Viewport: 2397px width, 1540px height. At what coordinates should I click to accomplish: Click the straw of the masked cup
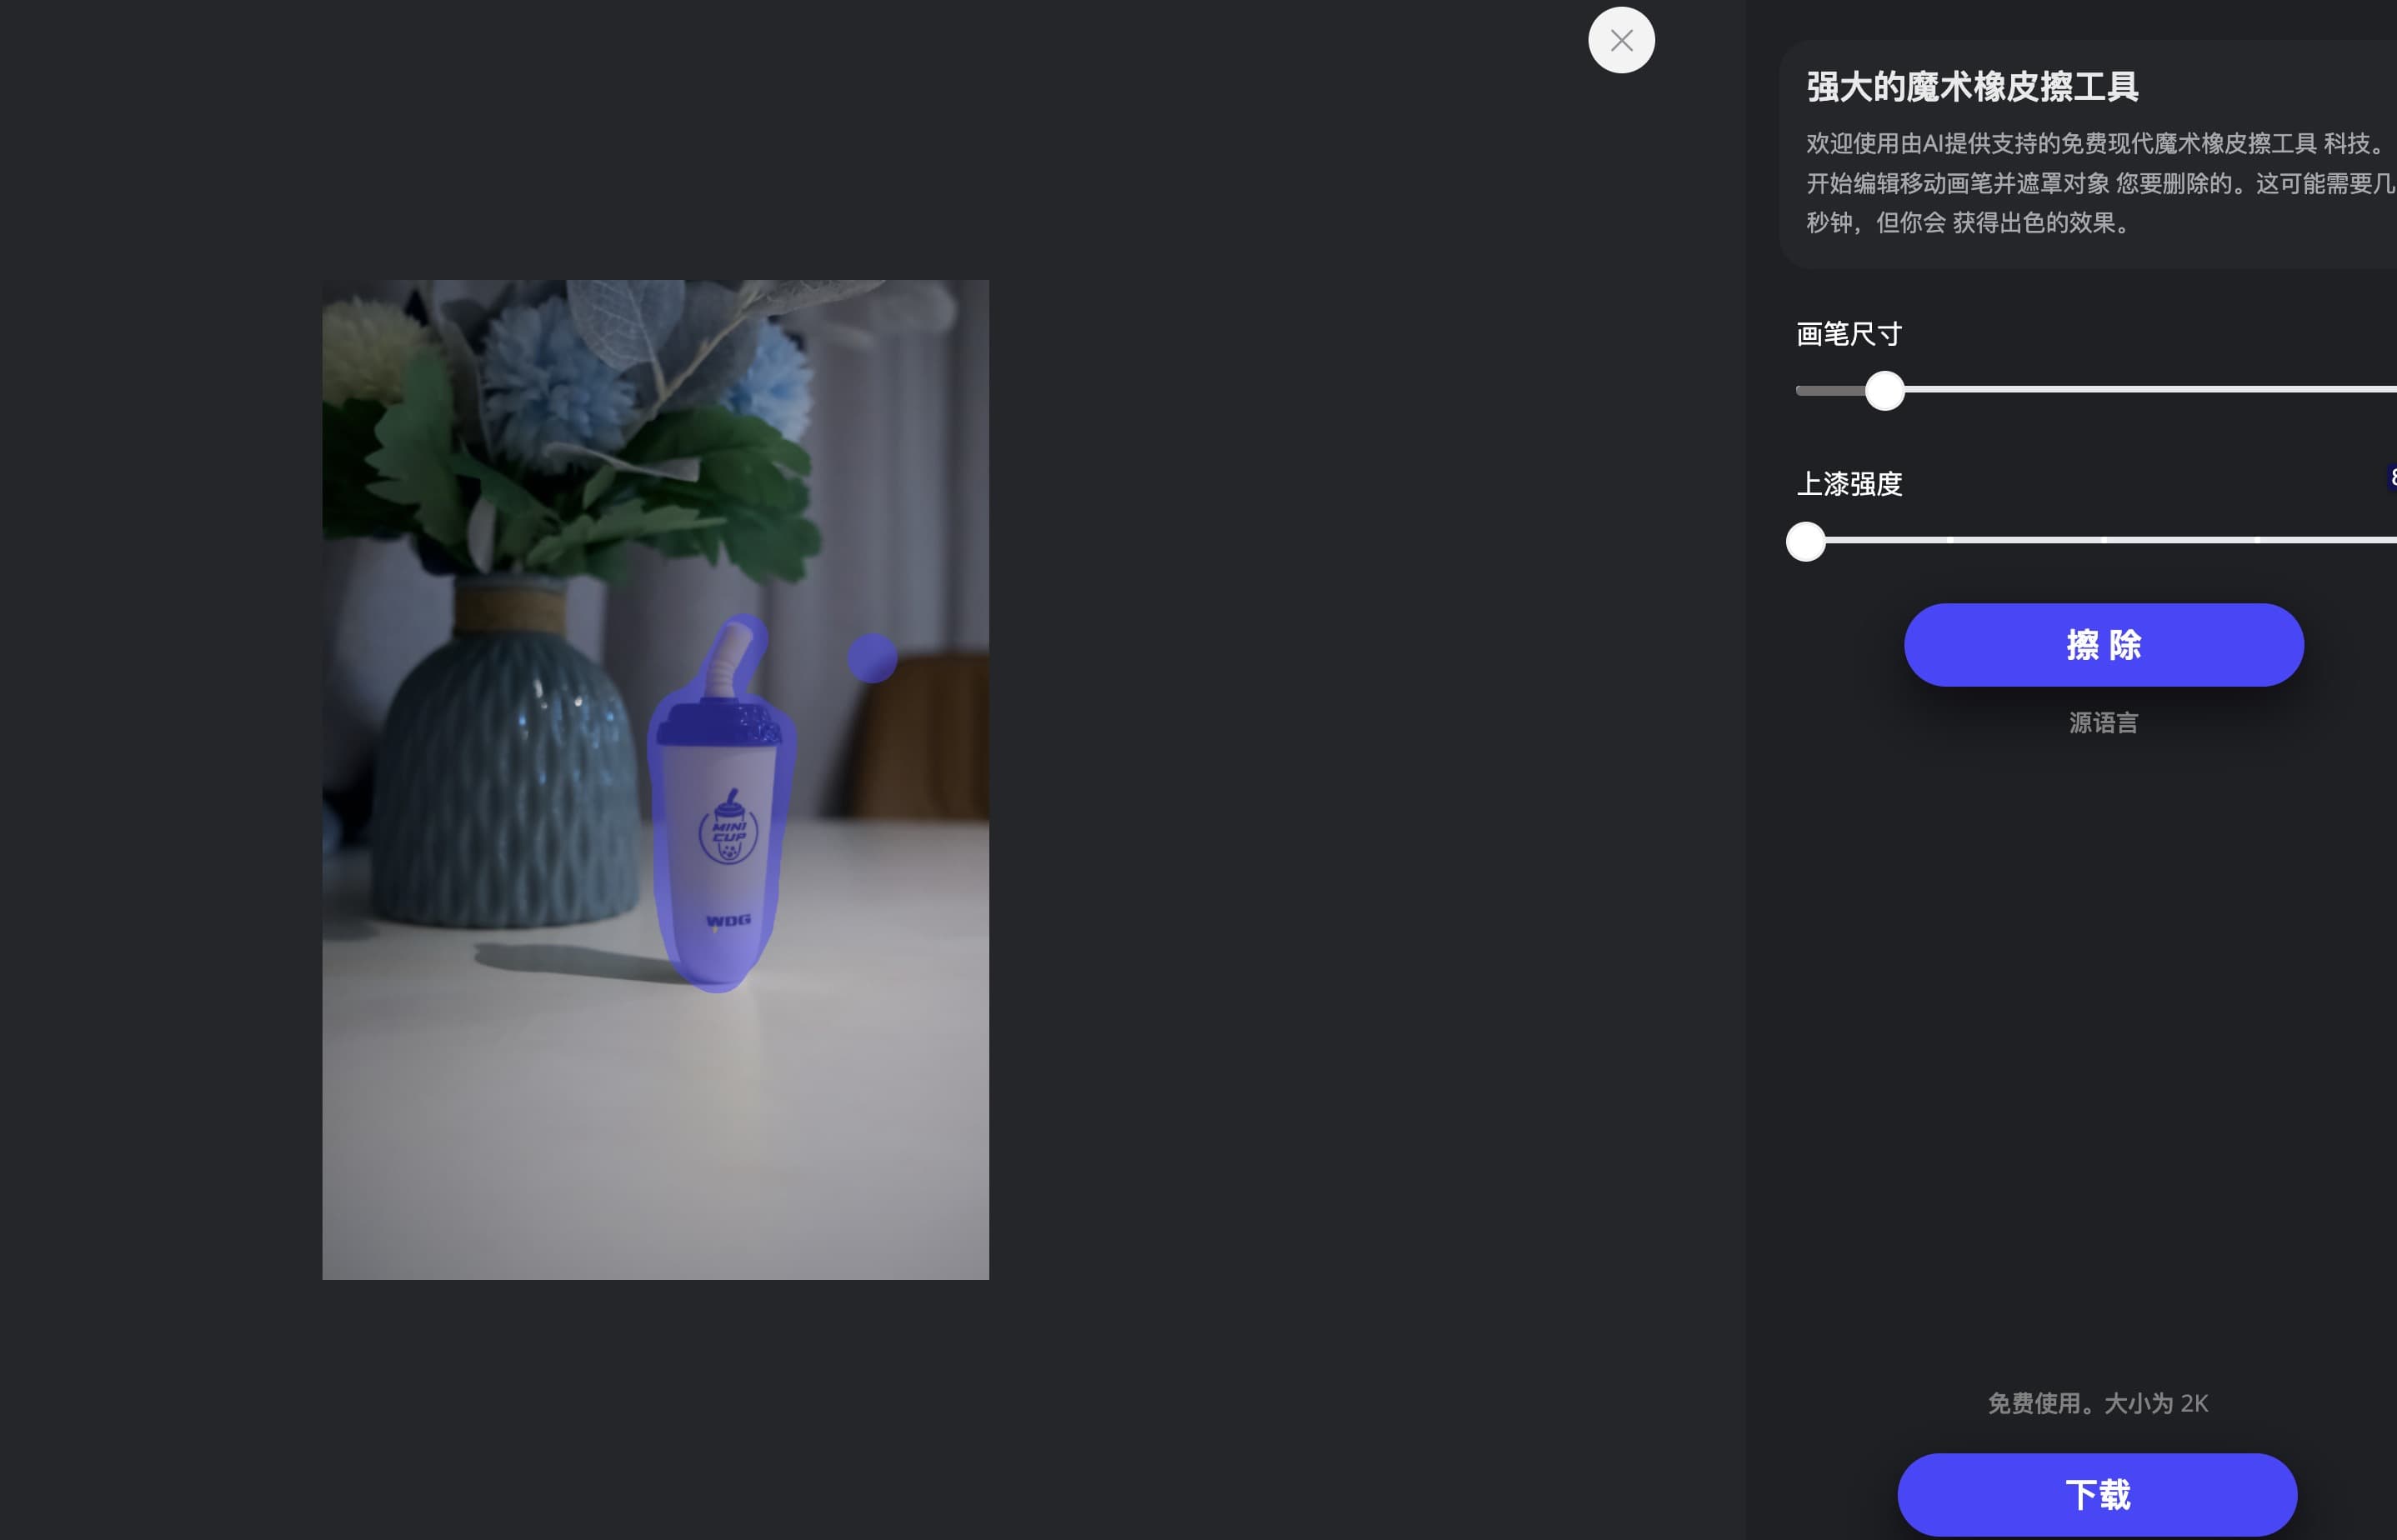tap(729, 660)
